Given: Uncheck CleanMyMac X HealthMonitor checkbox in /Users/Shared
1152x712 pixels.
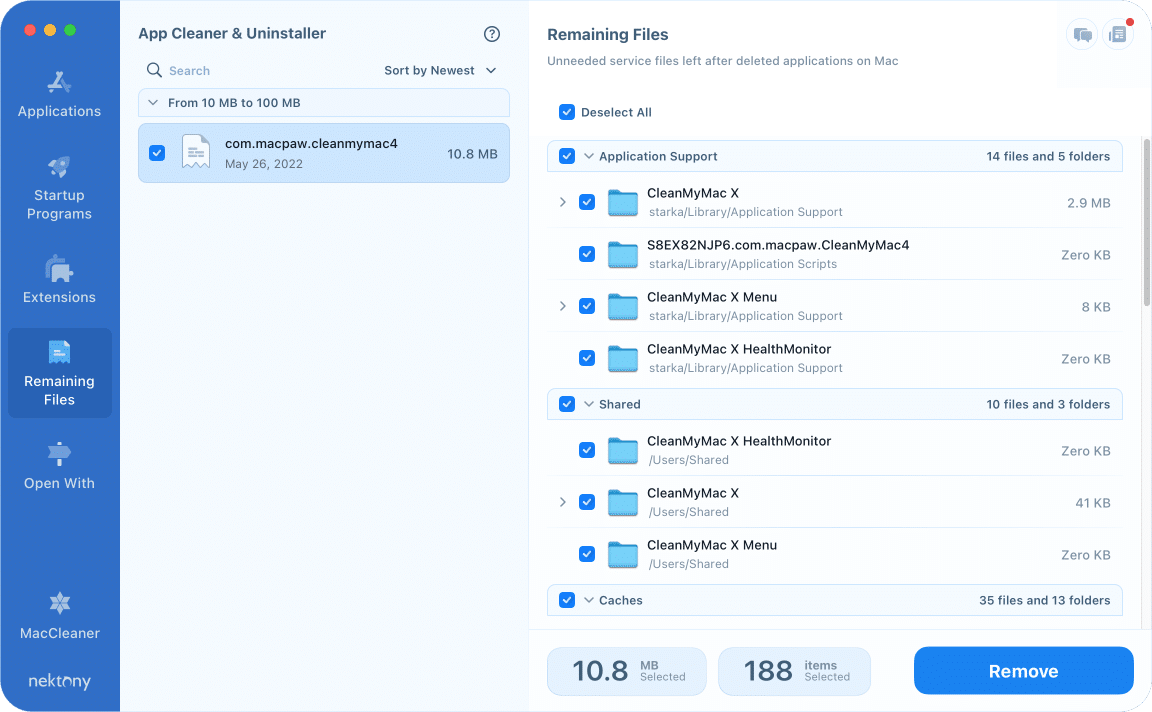Looking at the screenshot, I should point(587,450).
